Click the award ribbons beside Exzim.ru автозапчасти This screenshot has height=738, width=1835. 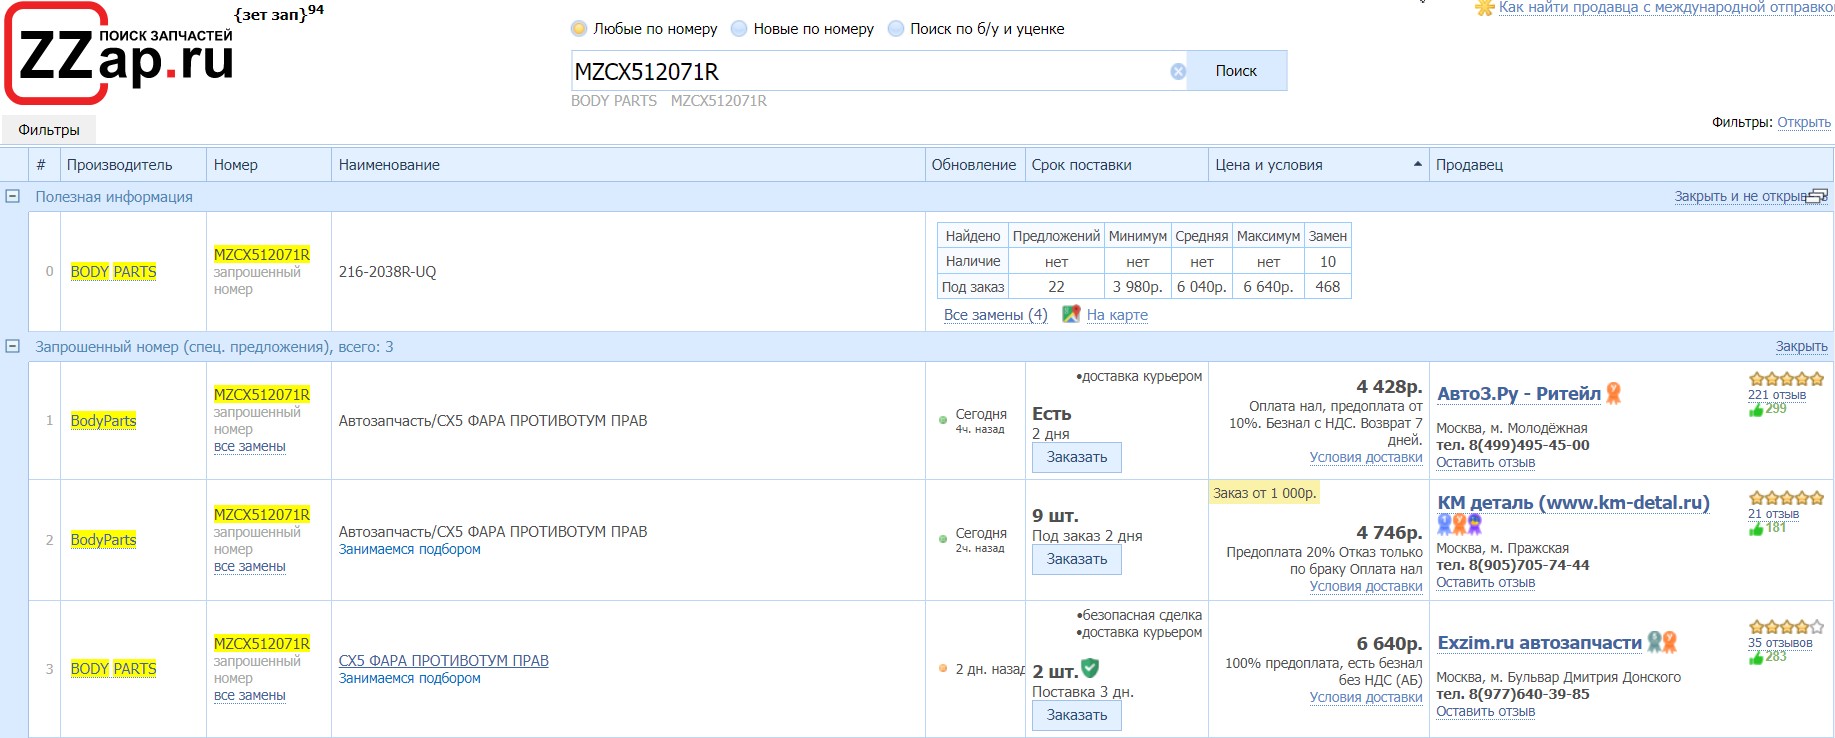coord(1662,642)
